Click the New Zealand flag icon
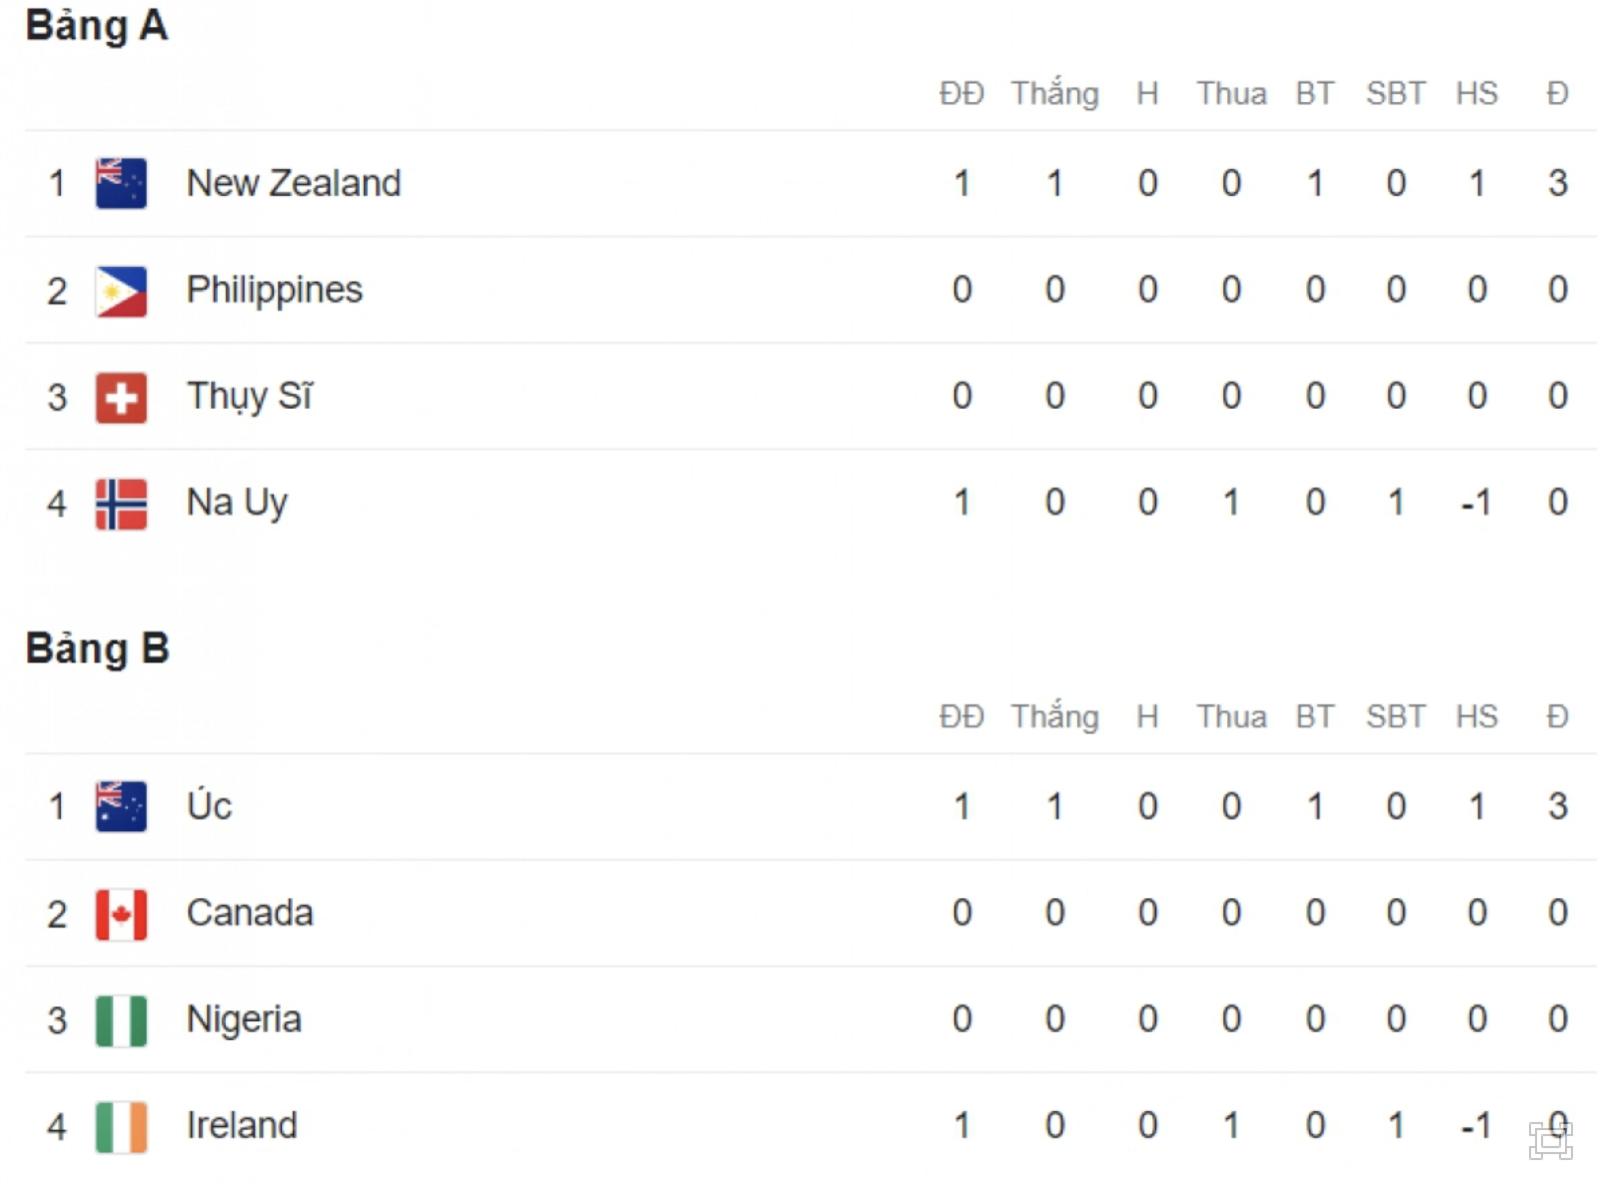1613x1197 pixels. 121,183
